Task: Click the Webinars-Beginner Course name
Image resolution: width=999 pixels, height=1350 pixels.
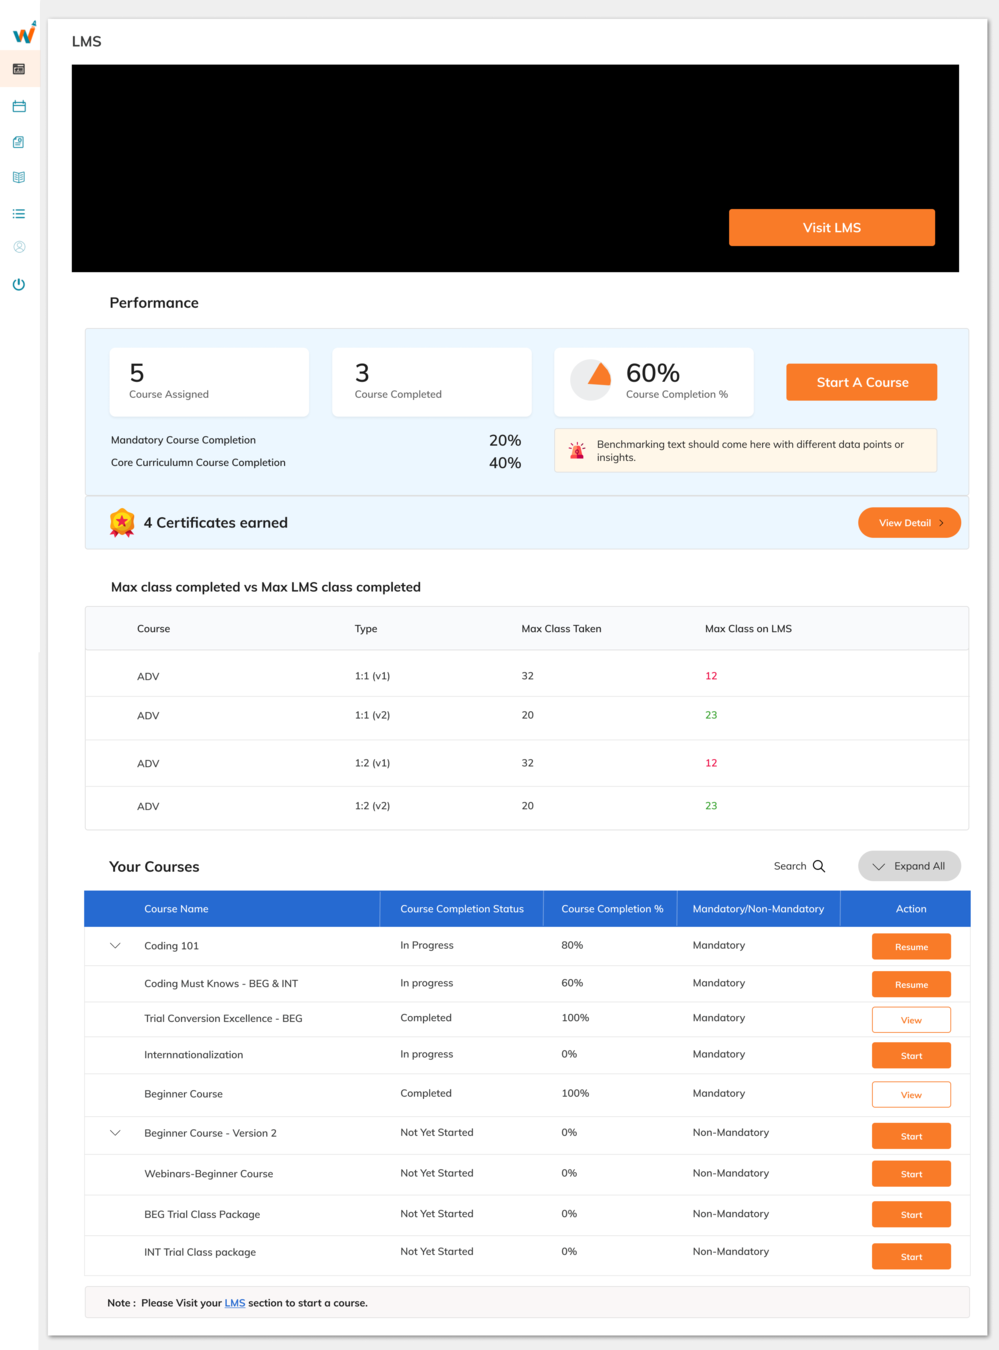Action: tap(208, 1174)
